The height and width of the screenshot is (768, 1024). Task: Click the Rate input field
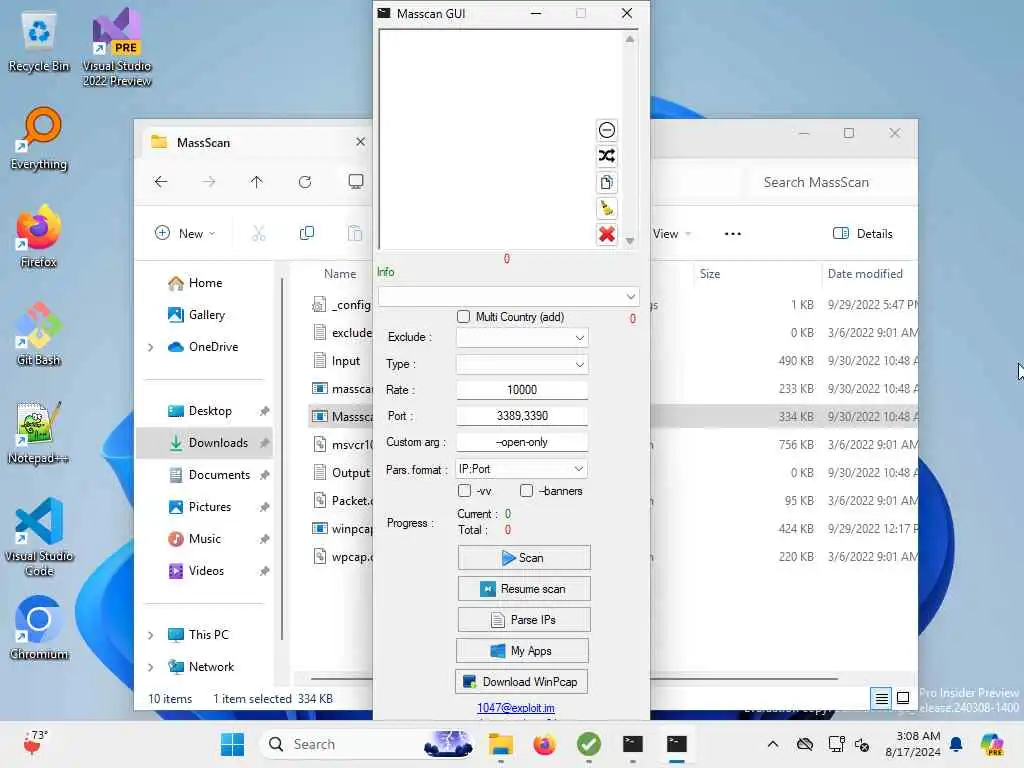(522, 390)
